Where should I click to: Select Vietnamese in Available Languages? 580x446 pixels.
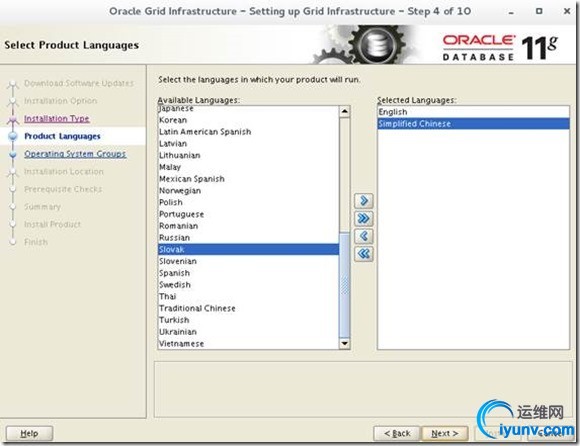pyautogui.click(x=248, y=344)
